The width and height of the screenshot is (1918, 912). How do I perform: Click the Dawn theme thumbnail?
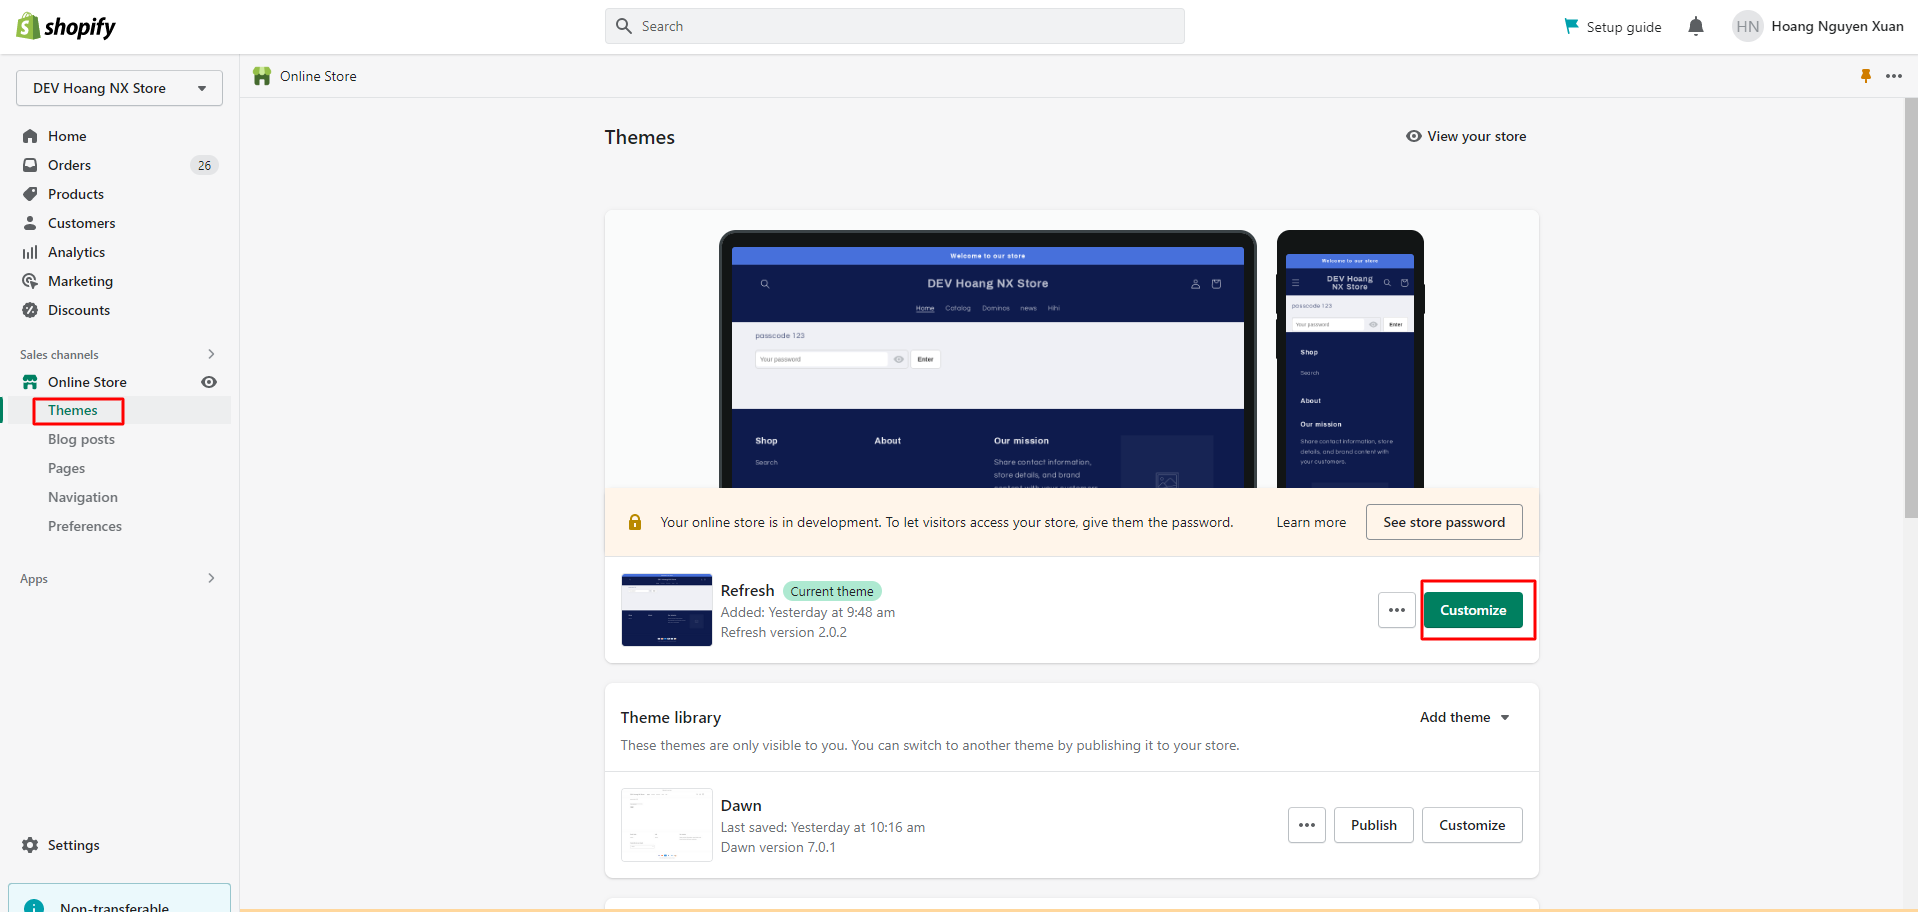667,825
